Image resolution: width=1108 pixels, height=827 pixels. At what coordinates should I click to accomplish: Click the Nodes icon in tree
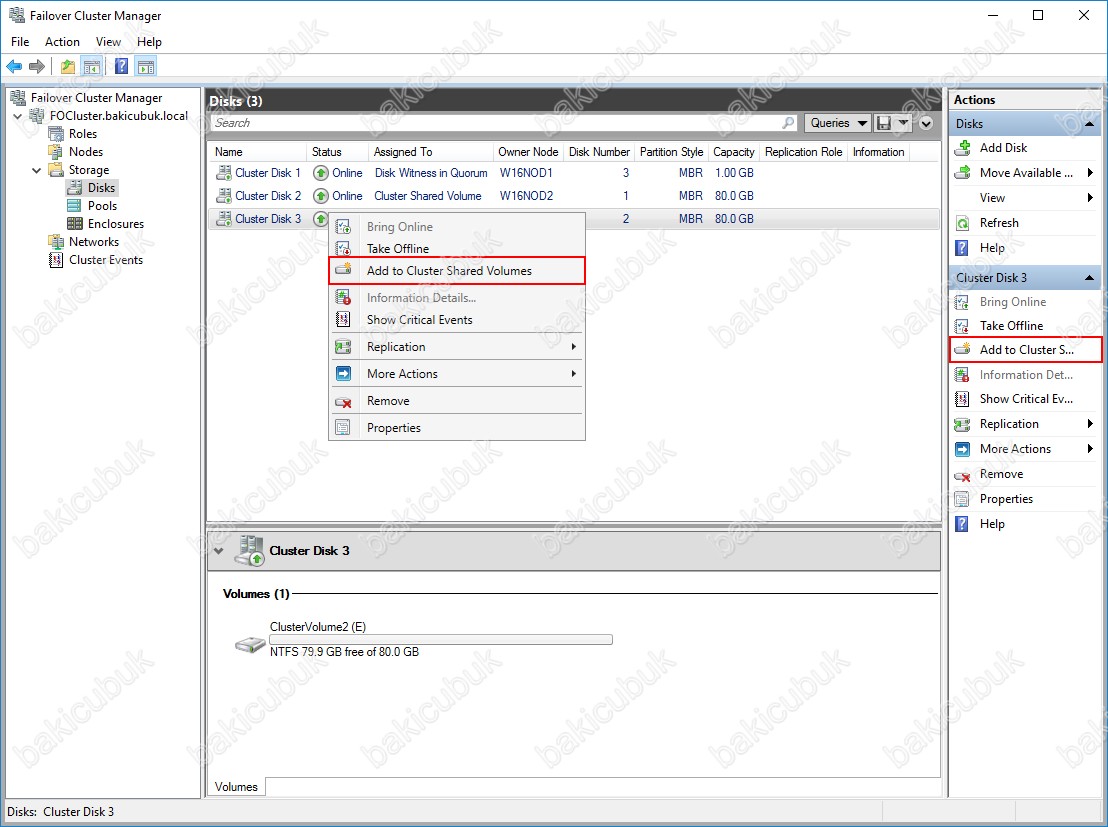[x=56, y=151]
